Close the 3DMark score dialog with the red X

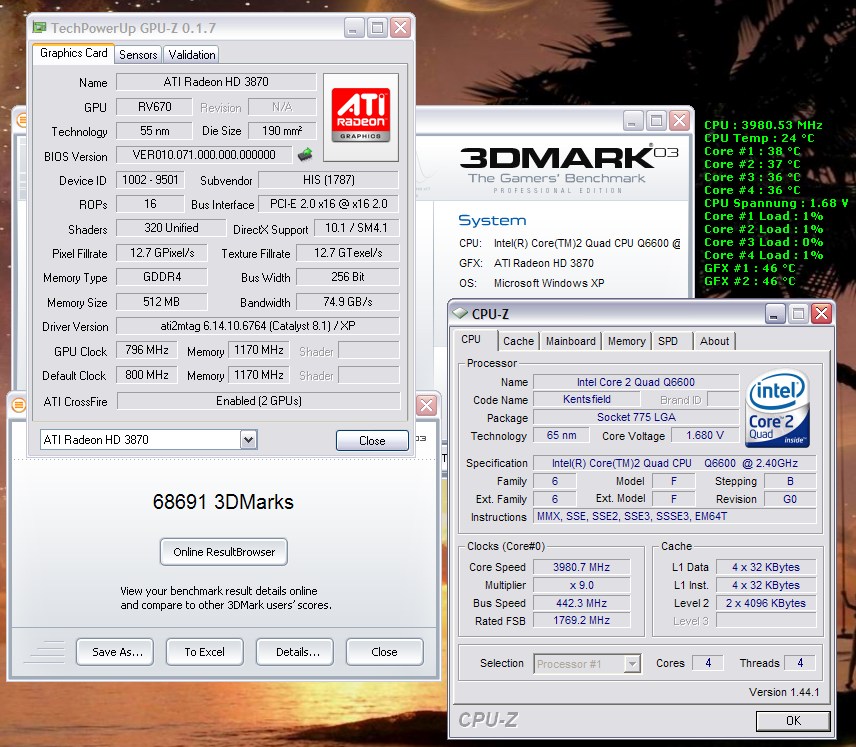click(426, 405)
